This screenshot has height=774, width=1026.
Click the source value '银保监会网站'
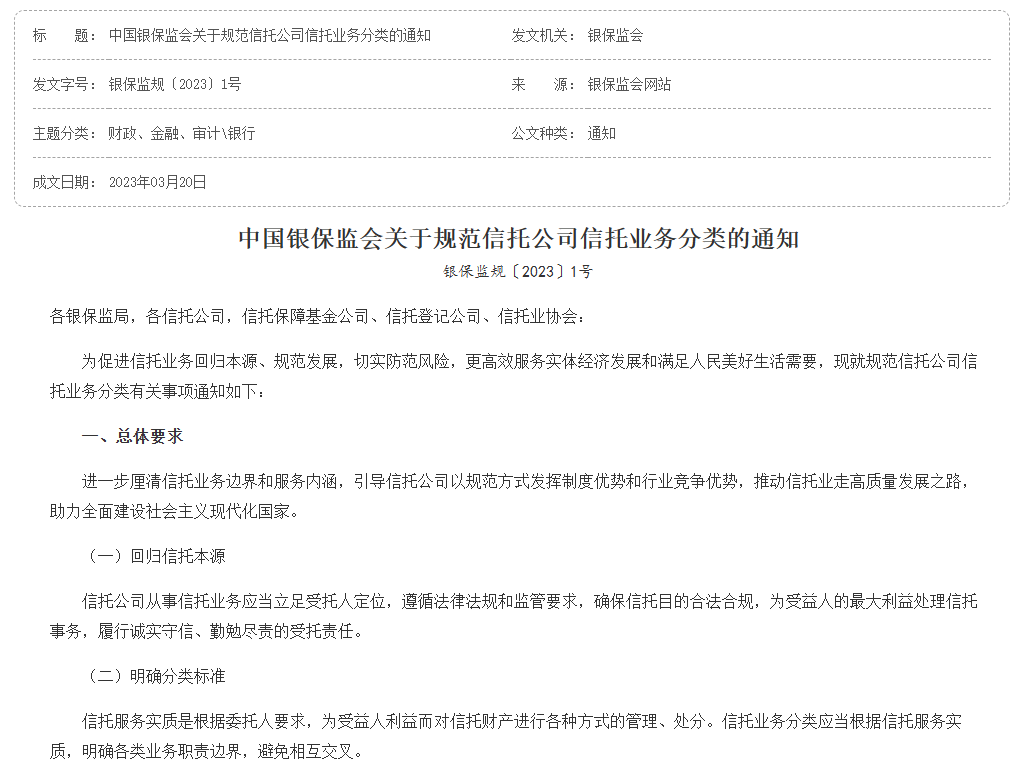click(x=629, y=84)
